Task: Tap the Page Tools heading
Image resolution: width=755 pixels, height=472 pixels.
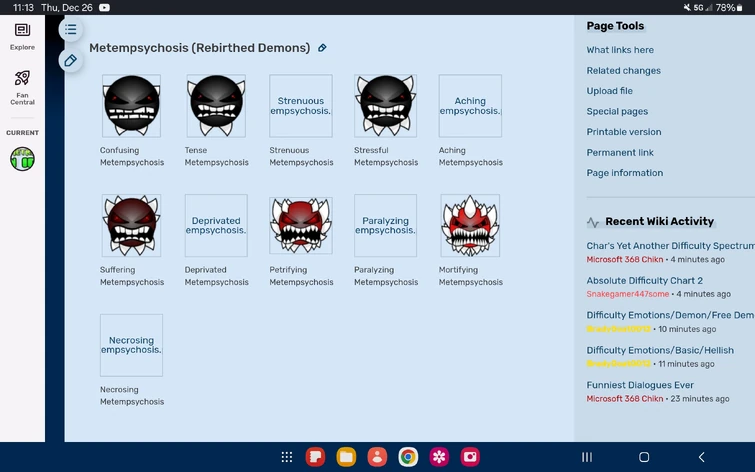Action: click(x=615, y=26)
